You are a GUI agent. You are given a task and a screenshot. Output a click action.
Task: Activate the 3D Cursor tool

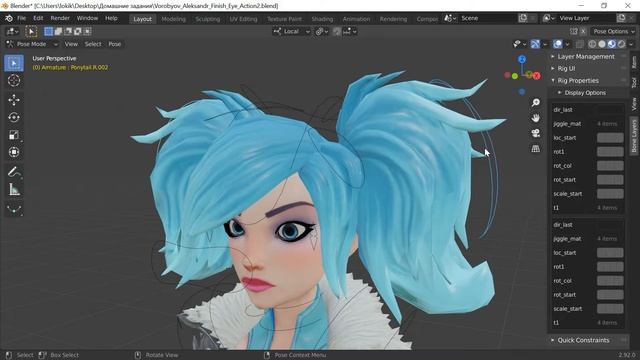(x=14, y=80)
